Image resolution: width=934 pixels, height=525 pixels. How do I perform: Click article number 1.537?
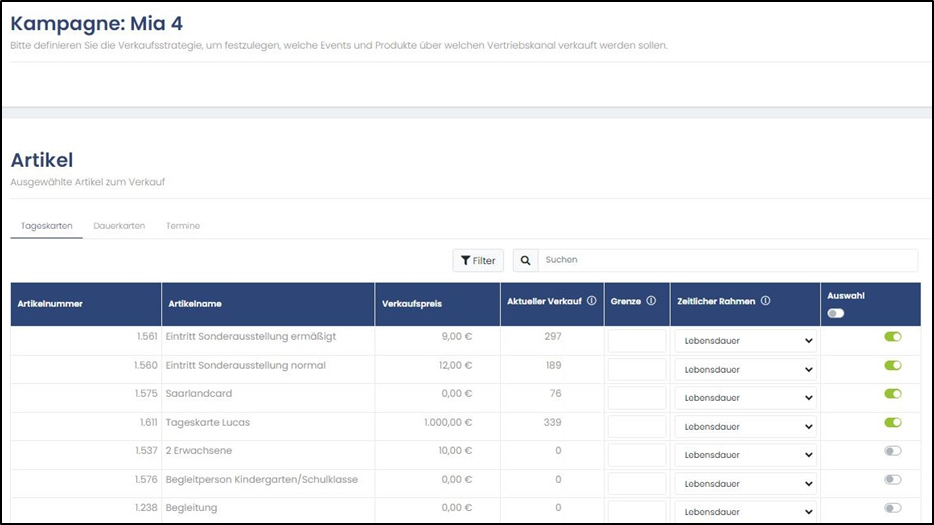tap(147, 451)
